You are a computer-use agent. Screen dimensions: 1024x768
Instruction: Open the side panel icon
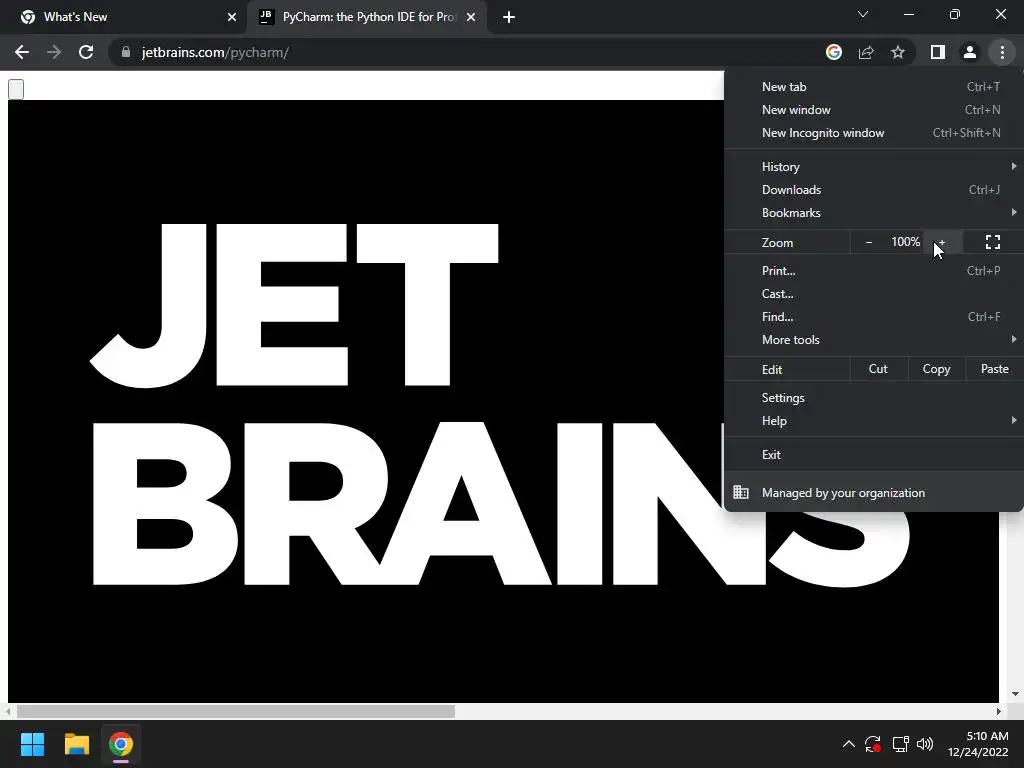point(938,52)
